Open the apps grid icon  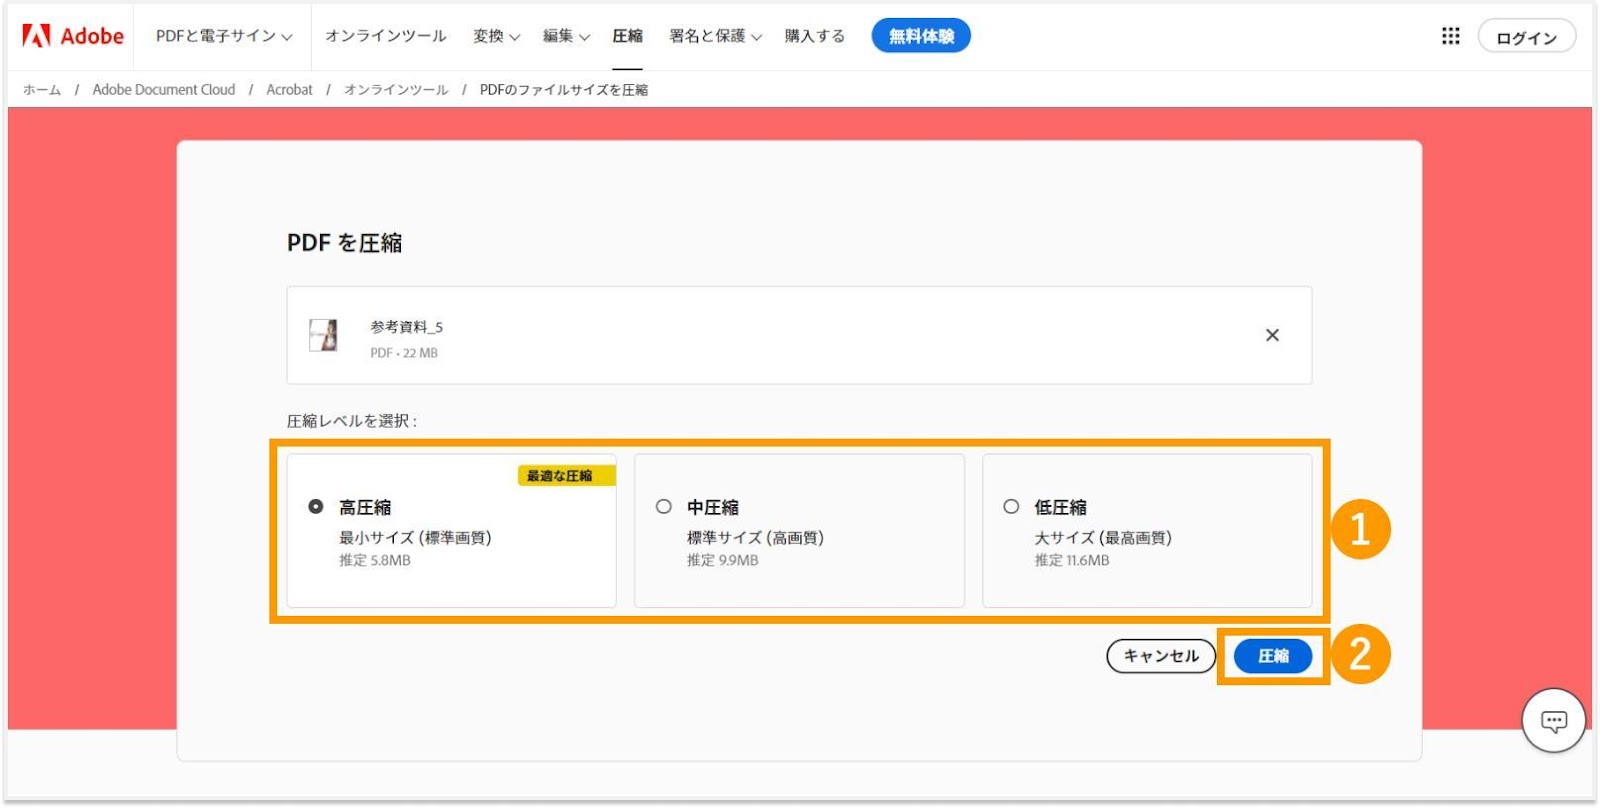pos(1450,36)
